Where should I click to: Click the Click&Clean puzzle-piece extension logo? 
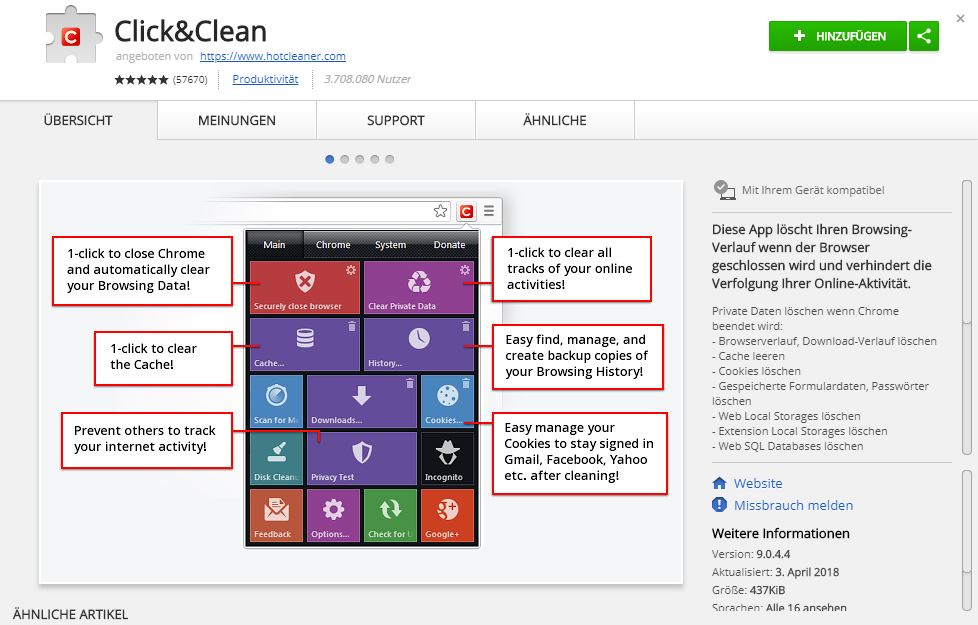pyautogui.click(x=73, y=35)
